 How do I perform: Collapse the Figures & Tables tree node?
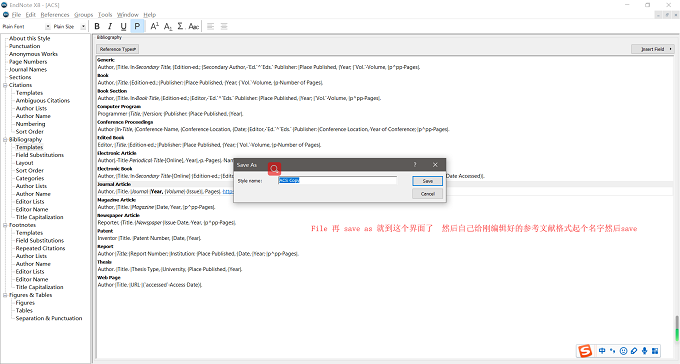[x=5, y=295]
